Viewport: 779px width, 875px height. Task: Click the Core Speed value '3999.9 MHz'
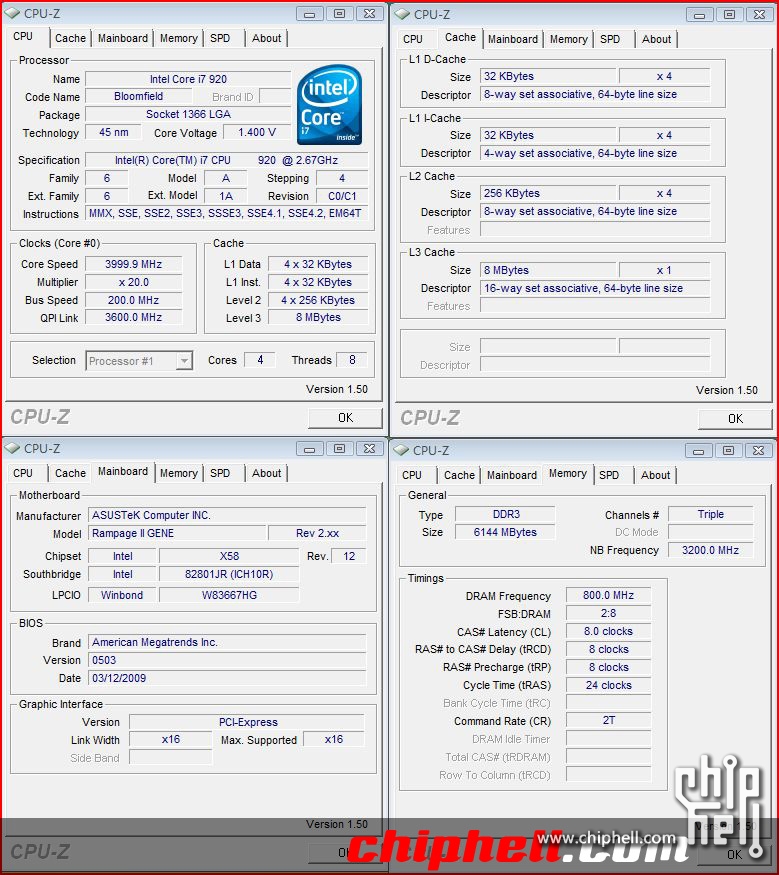[x=133, y=264]
